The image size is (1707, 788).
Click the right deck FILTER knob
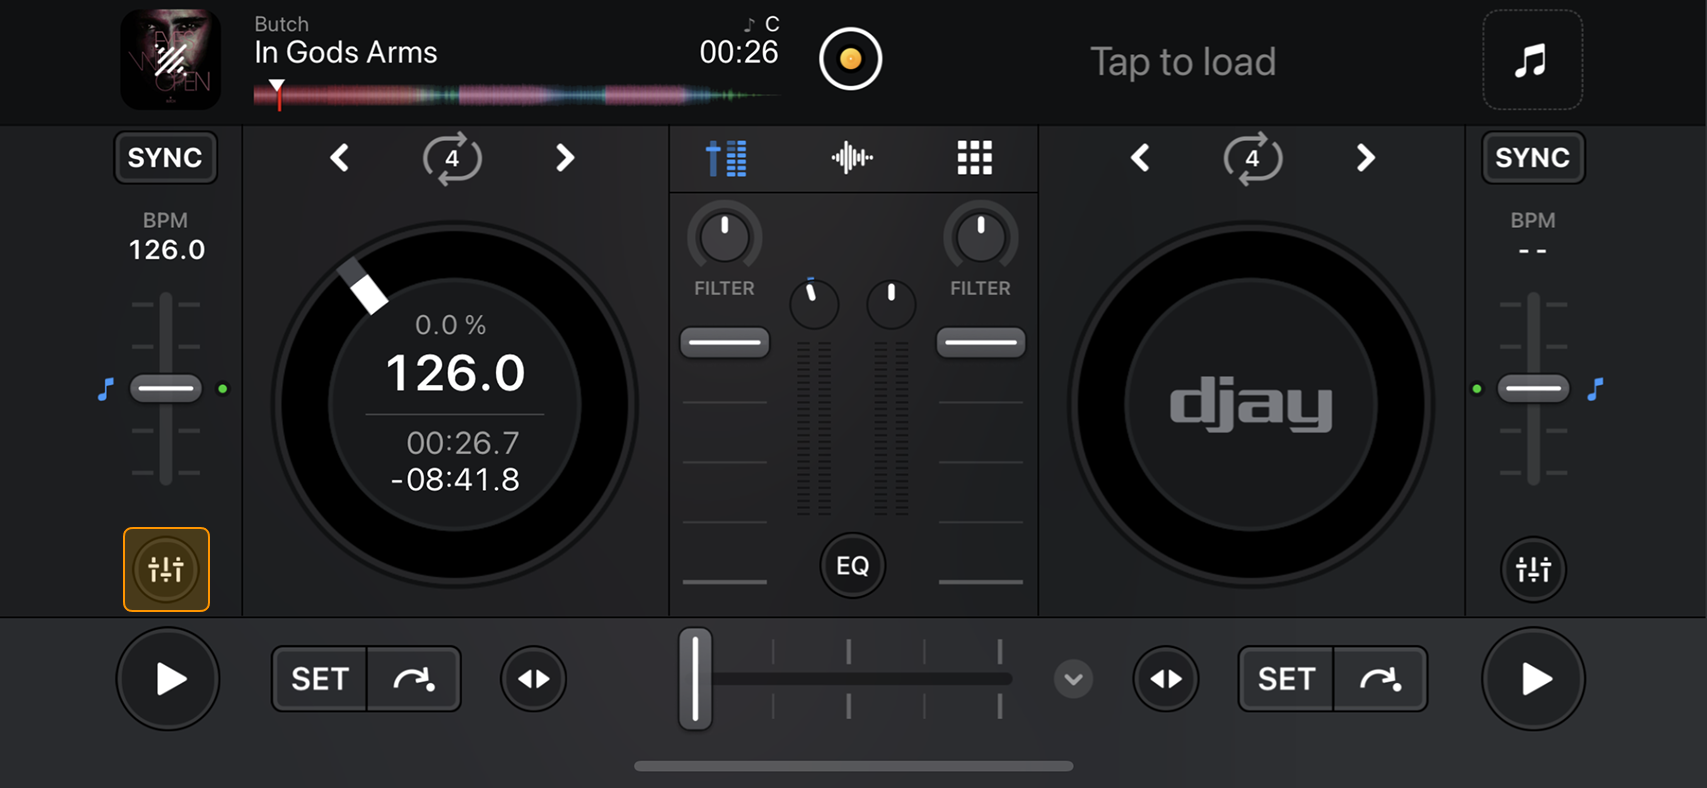(981, 237)
